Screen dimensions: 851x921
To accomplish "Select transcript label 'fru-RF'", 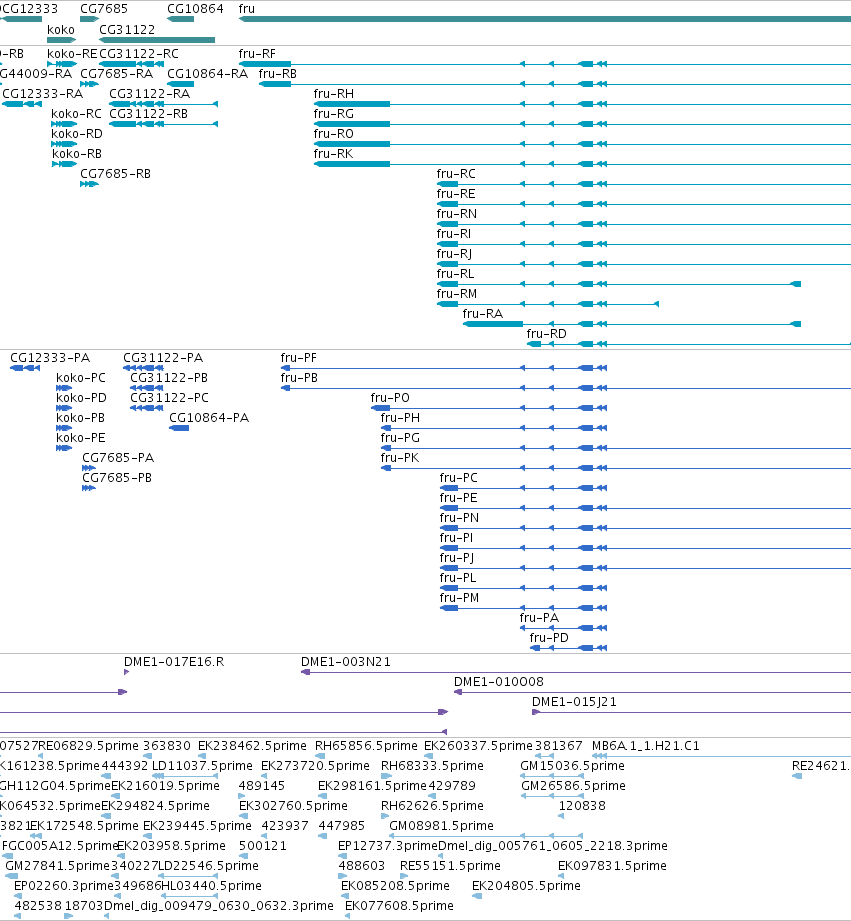I will pos(257,54).
